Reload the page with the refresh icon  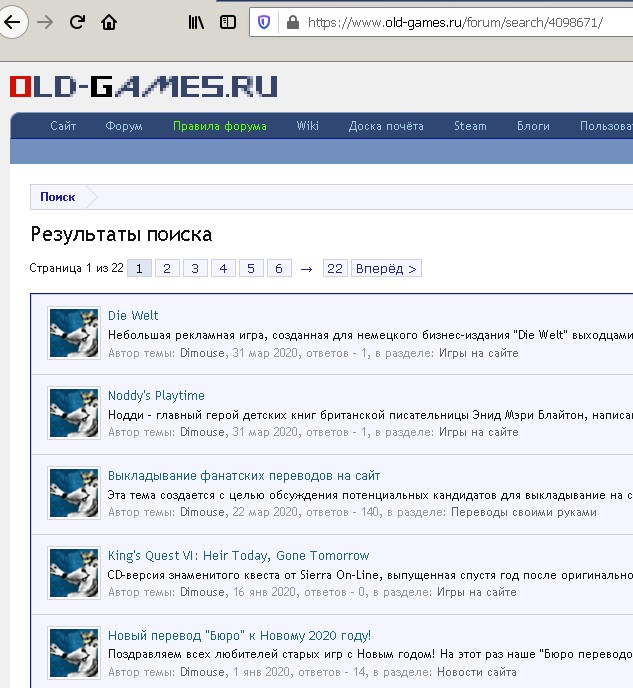coord(77,22)
